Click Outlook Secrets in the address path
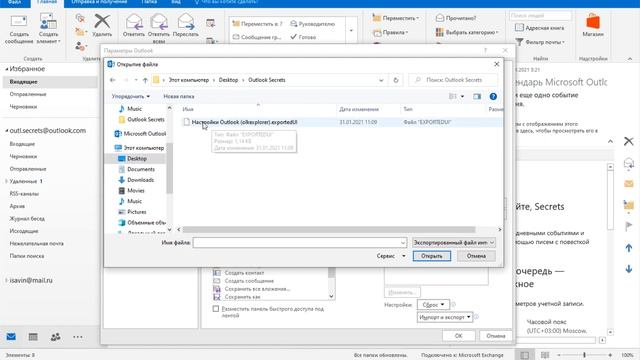The image size is (640, 360). click(x=267, y=80)
